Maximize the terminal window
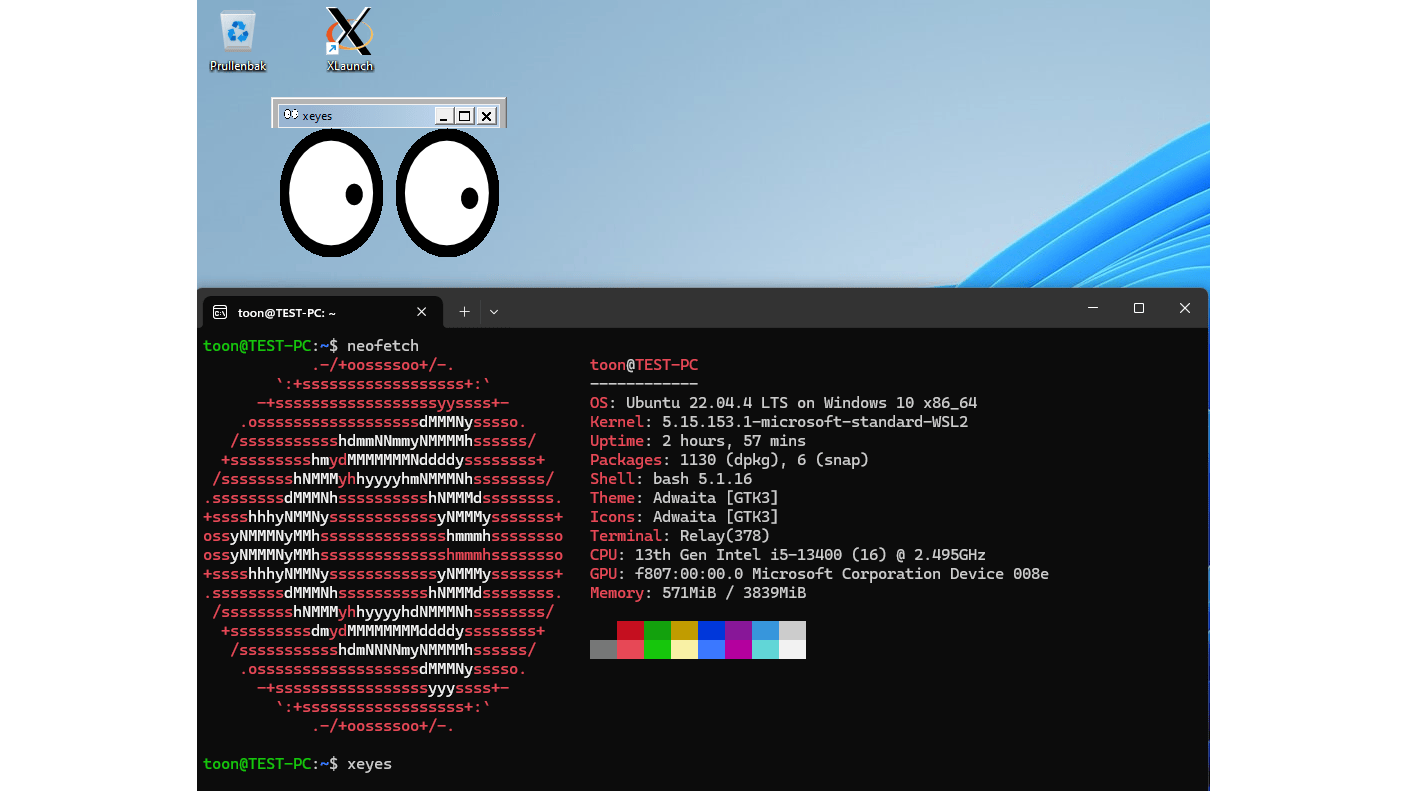The width and height of the screenshot is (1406, 791). click(x=1139, y=309)
